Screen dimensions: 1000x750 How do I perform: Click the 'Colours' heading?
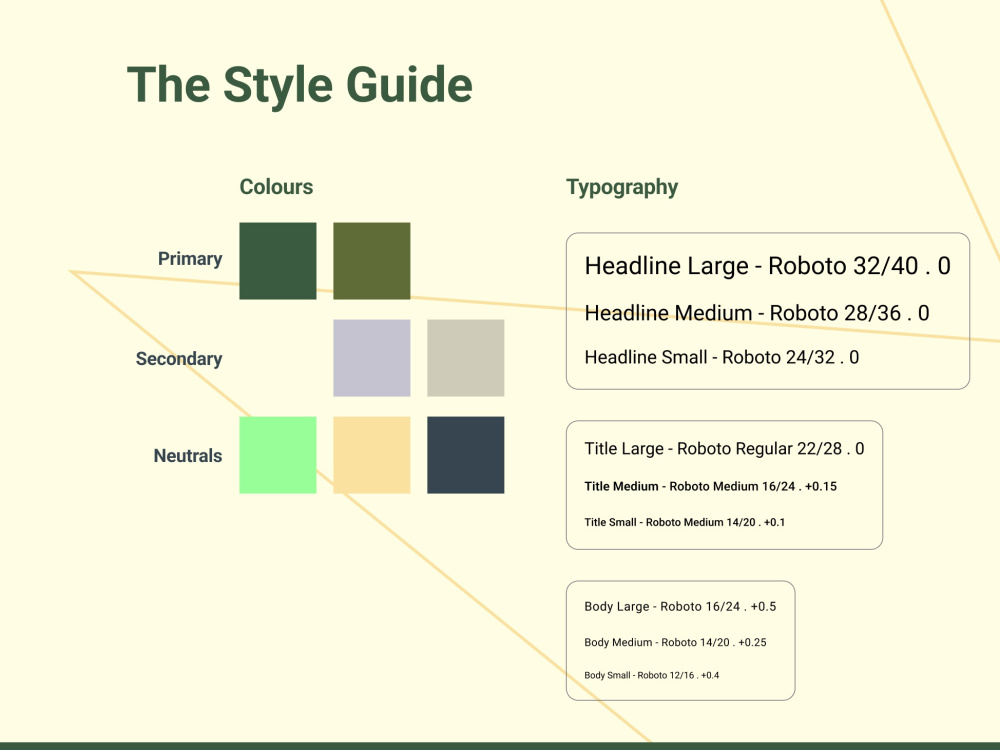pos(276,187)
